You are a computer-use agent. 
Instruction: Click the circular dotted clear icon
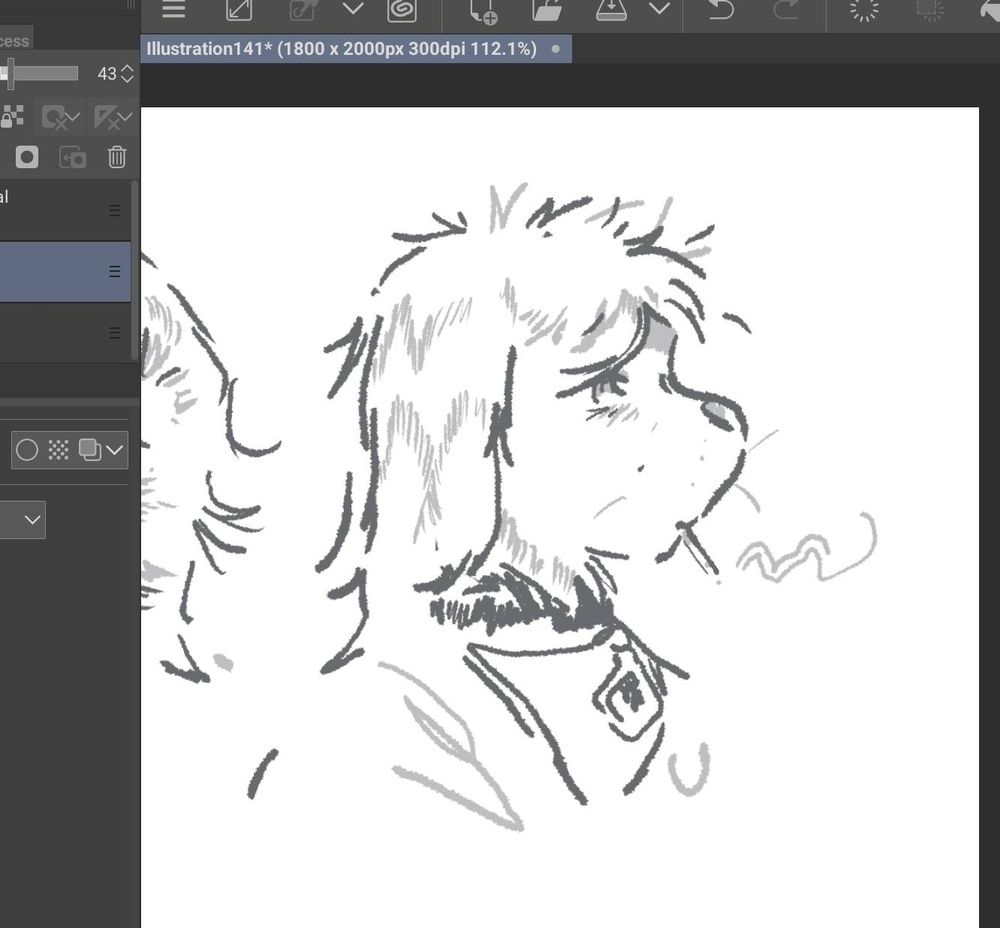click(864, 9)
